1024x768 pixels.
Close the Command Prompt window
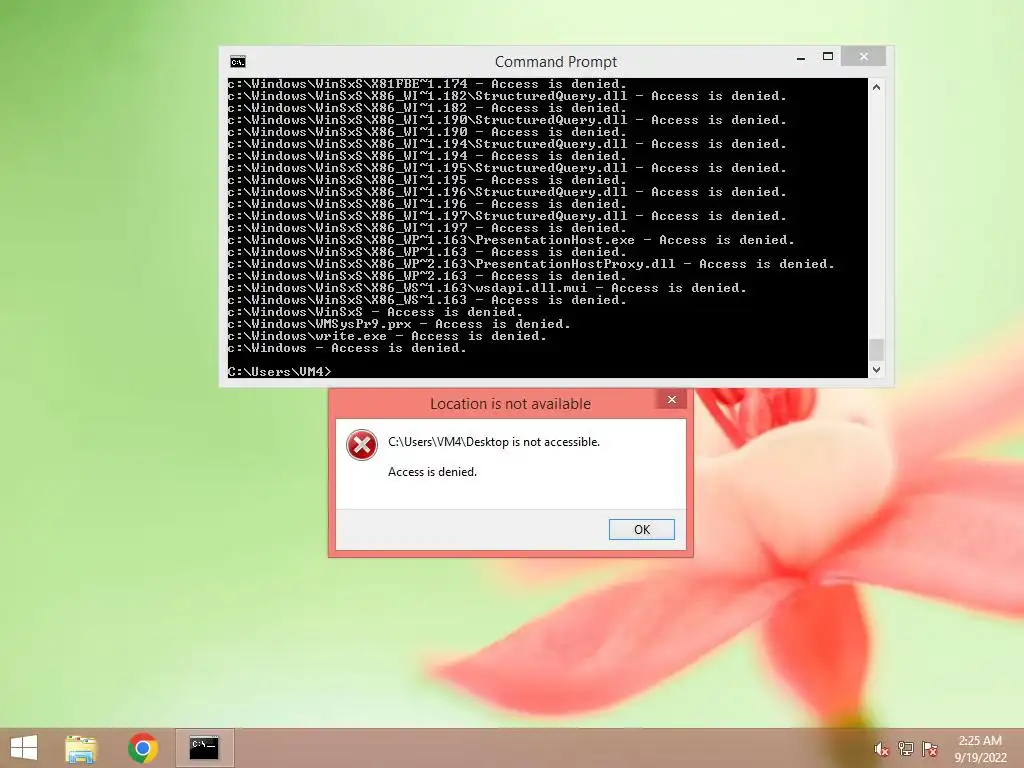coord(863,57)
